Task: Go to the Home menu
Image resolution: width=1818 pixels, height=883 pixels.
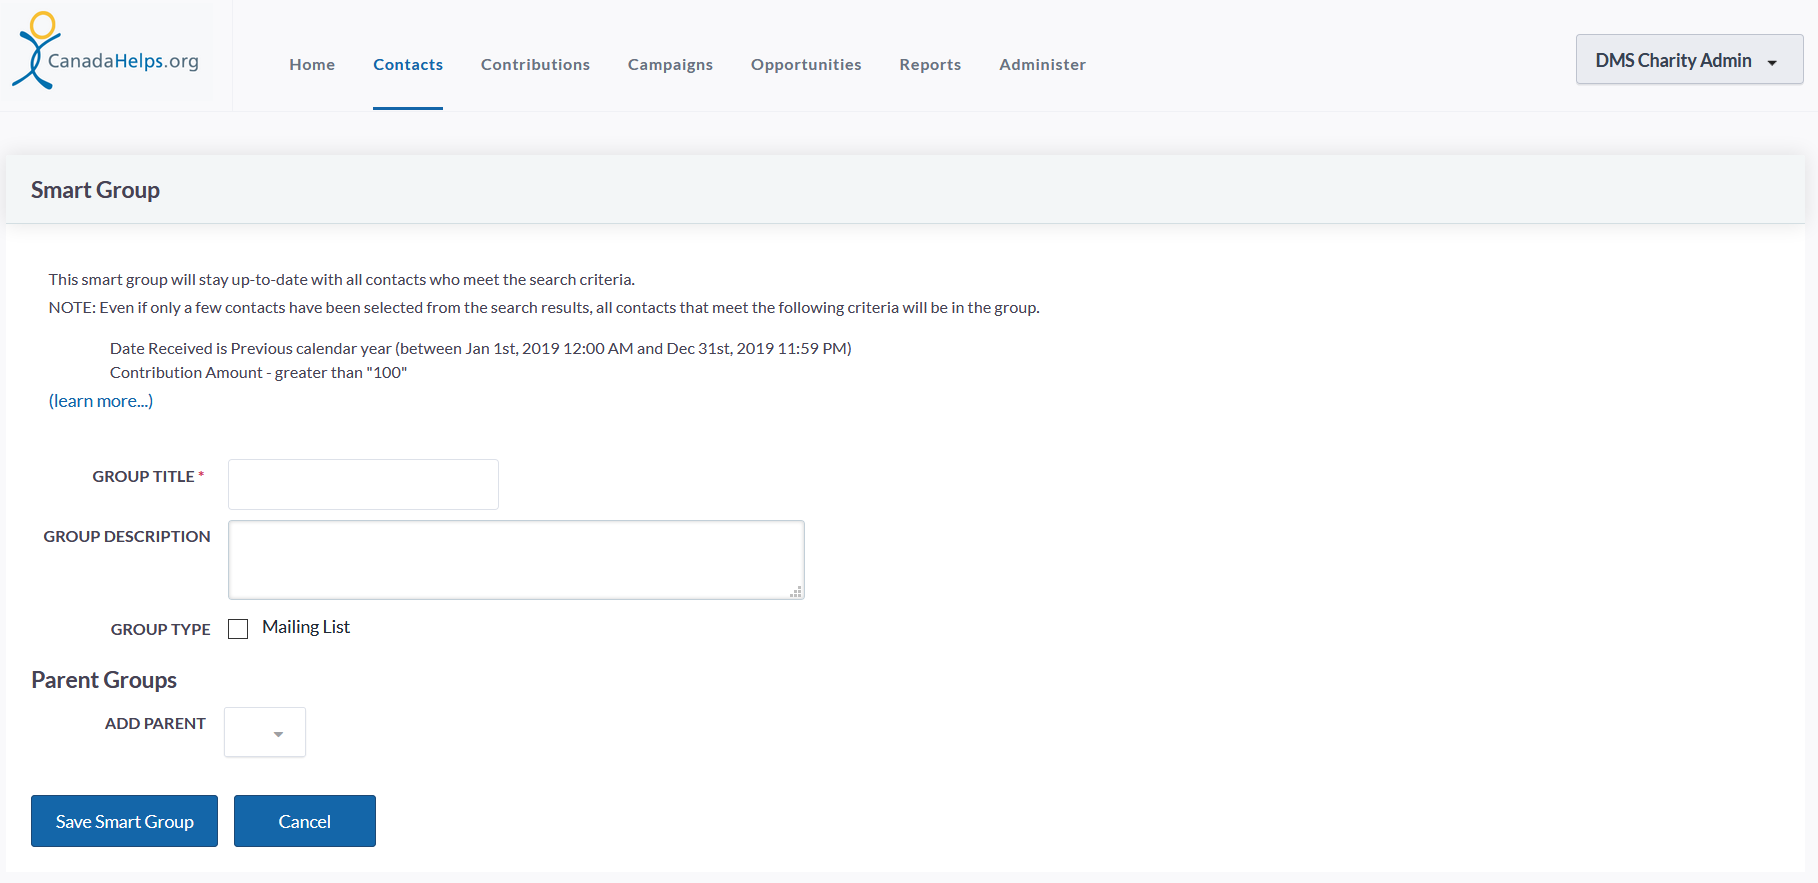Action: click(x=312, y=64)
